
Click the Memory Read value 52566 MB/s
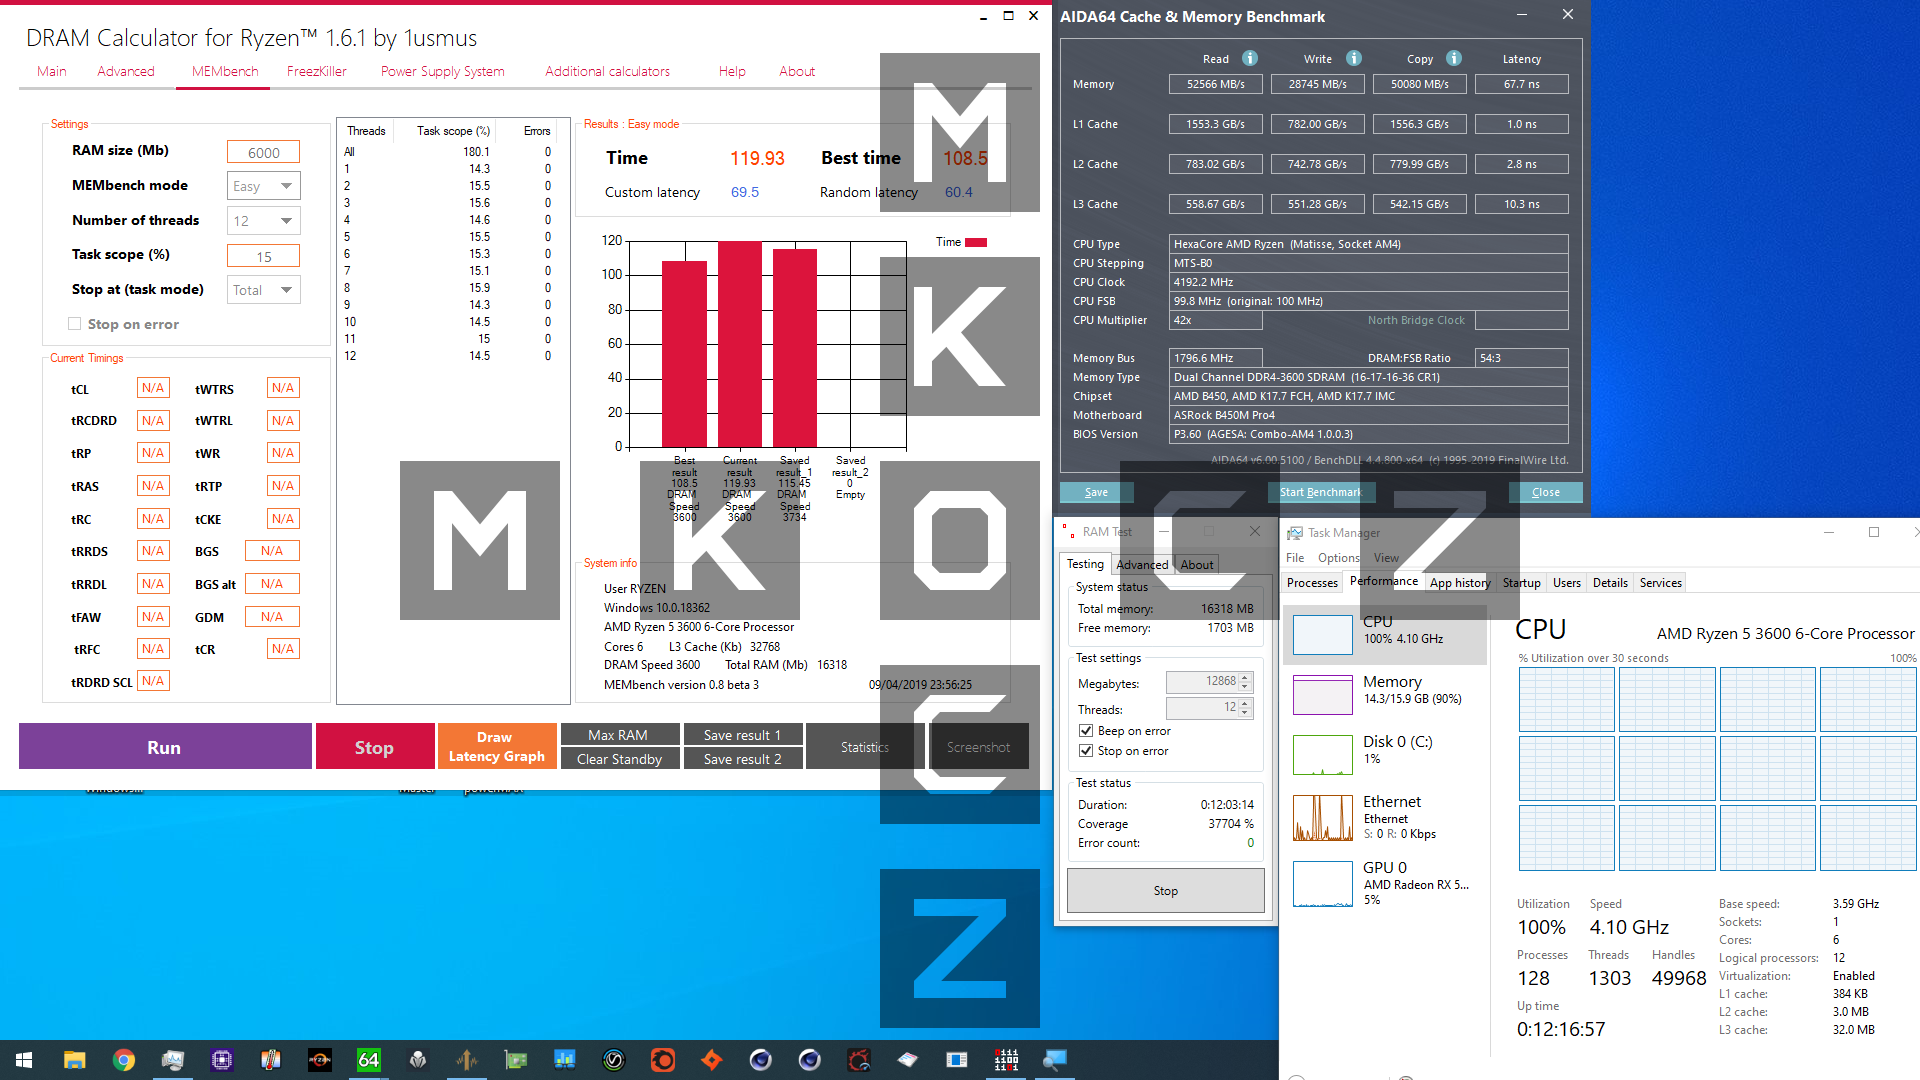[1216, 84]
